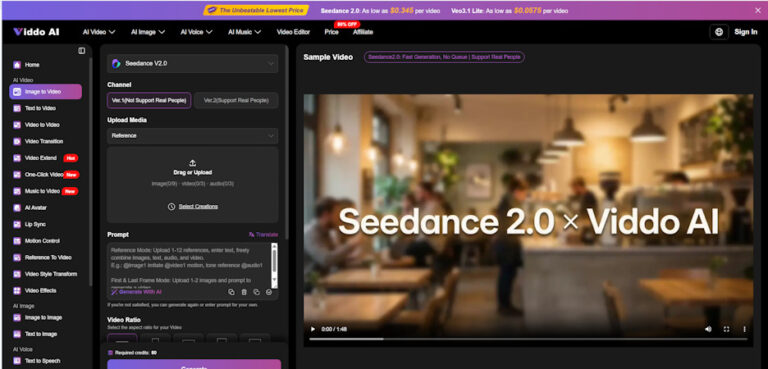768x369 pixels.
Task: Seek on the video progress bar
Action: click(x=528, y=339)
